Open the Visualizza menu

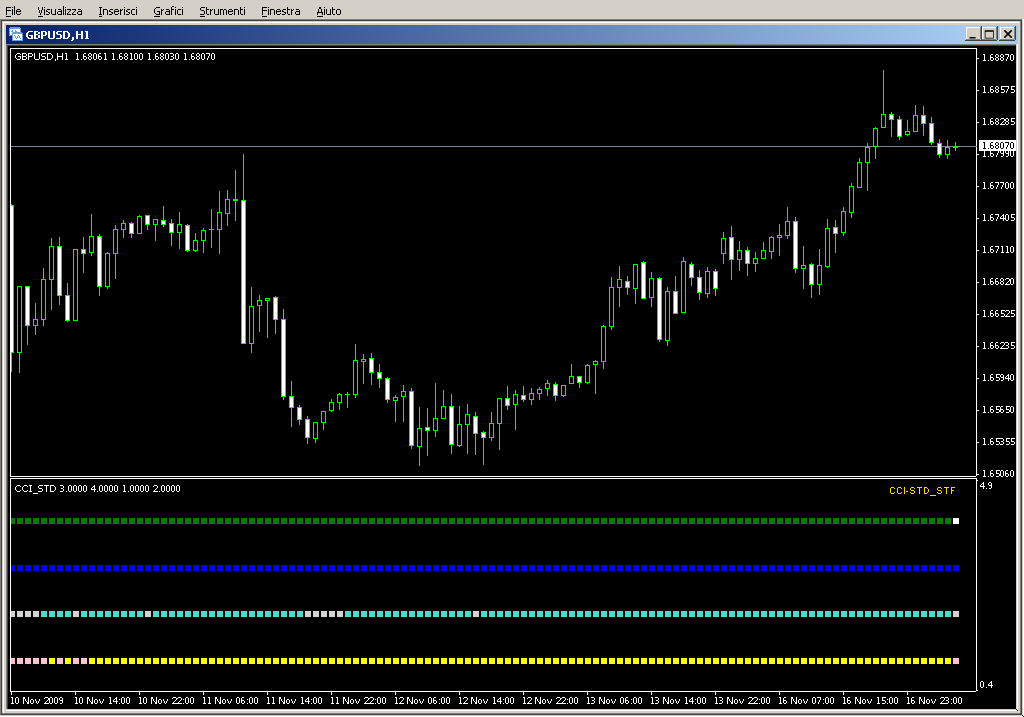coord(60,11)
